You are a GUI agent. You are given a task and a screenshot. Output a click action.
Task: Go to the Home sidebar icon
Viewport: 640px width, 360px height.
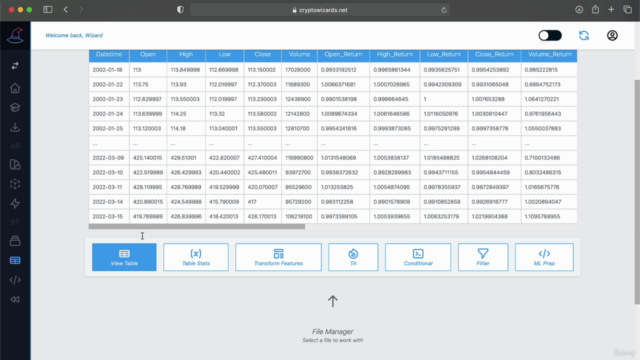(x=15, y=88)
